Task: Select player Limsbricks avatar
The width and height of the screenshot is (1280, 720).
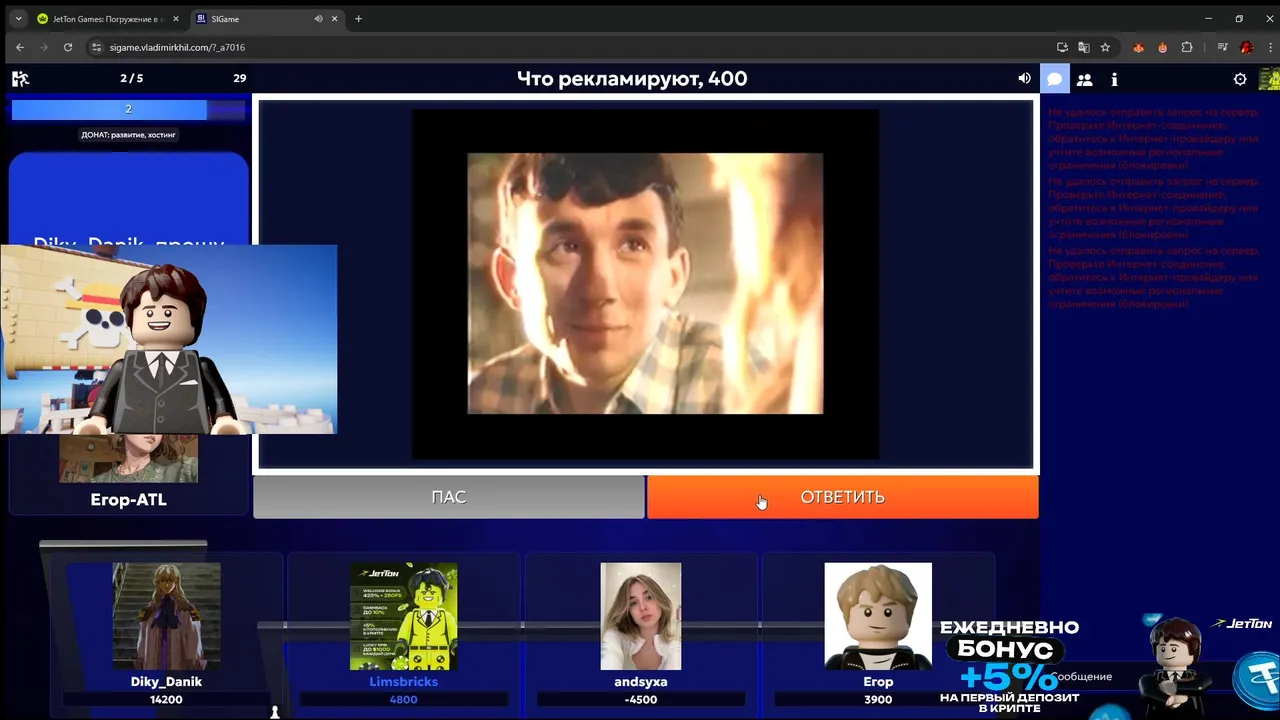Action: (x=403, y=616)
